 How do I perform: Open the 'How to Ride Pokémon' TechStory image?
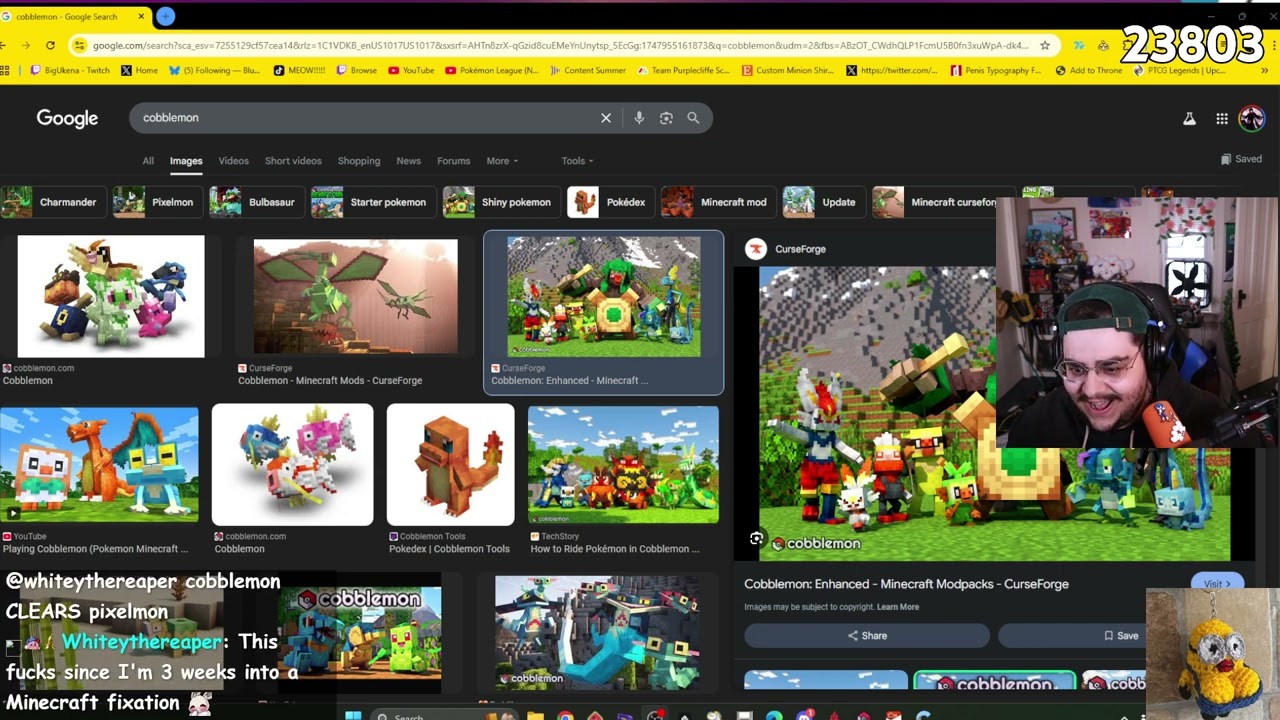pyautogui.click(x=623, y=465)
